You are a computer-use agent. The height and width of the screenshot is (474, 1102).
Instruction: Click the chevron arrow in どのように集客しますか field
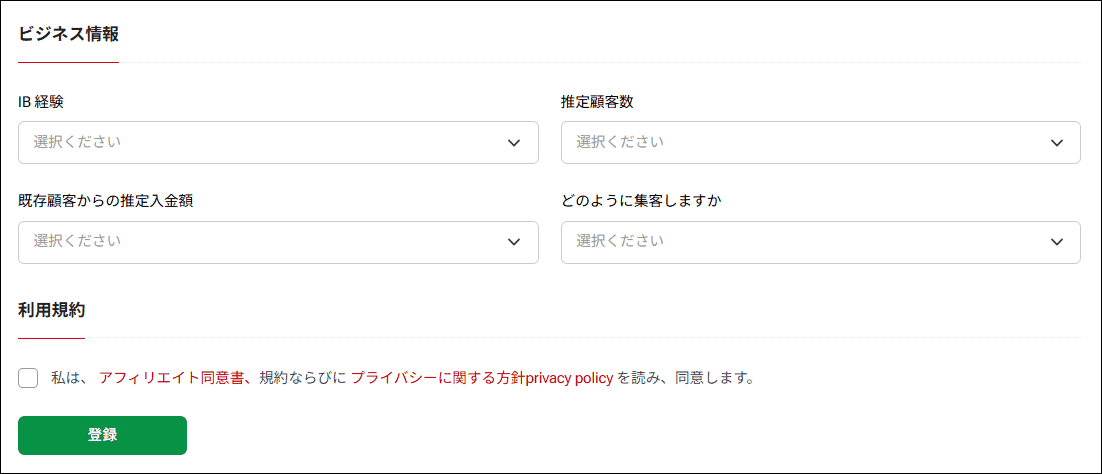pos(1056,242)
